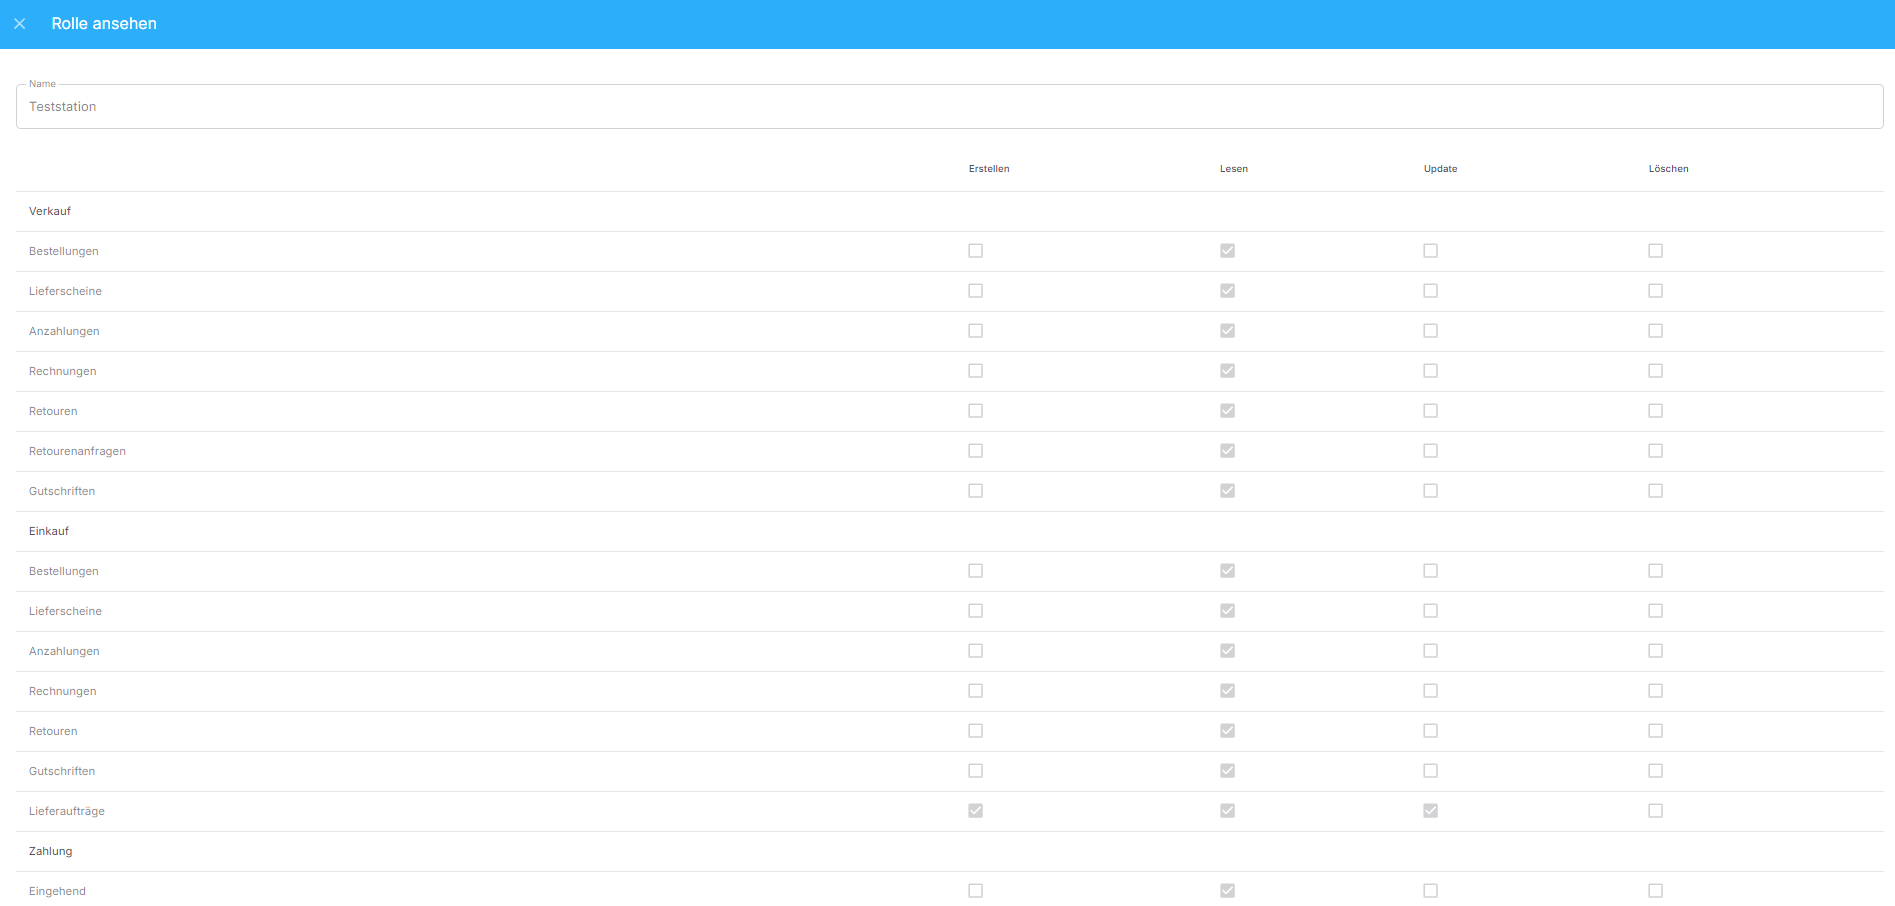Toggle Löschen checkbox for Lieferaufträge
The width and height of the screenshot is (1895, 906).
click(1655, 811)
